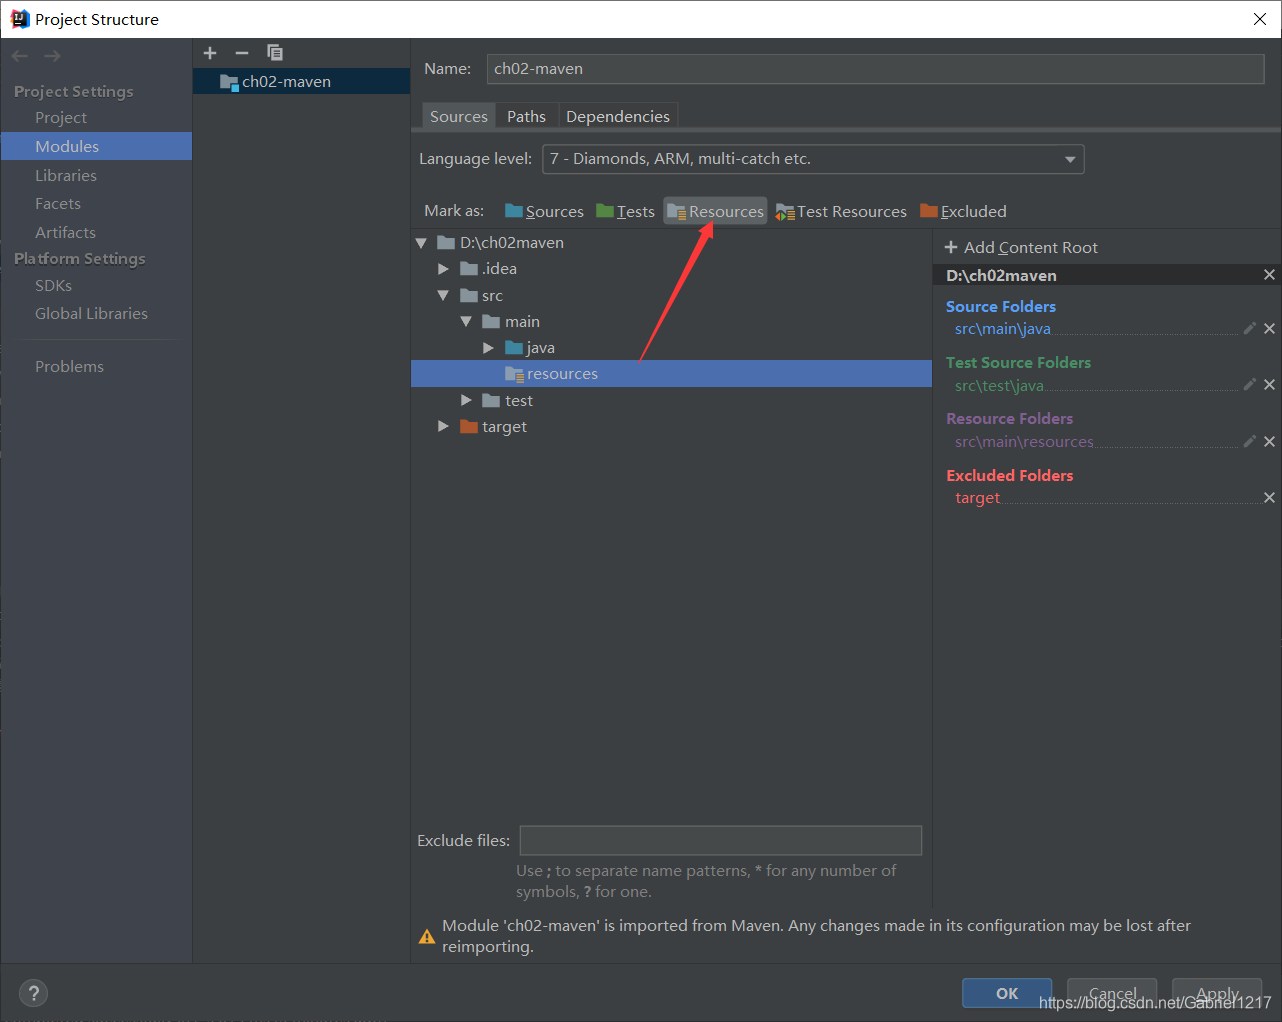The height and width of the screenshot is (1022, 1282).
Task: Open SDKs platform settings
Action: [x=53, y=286]
